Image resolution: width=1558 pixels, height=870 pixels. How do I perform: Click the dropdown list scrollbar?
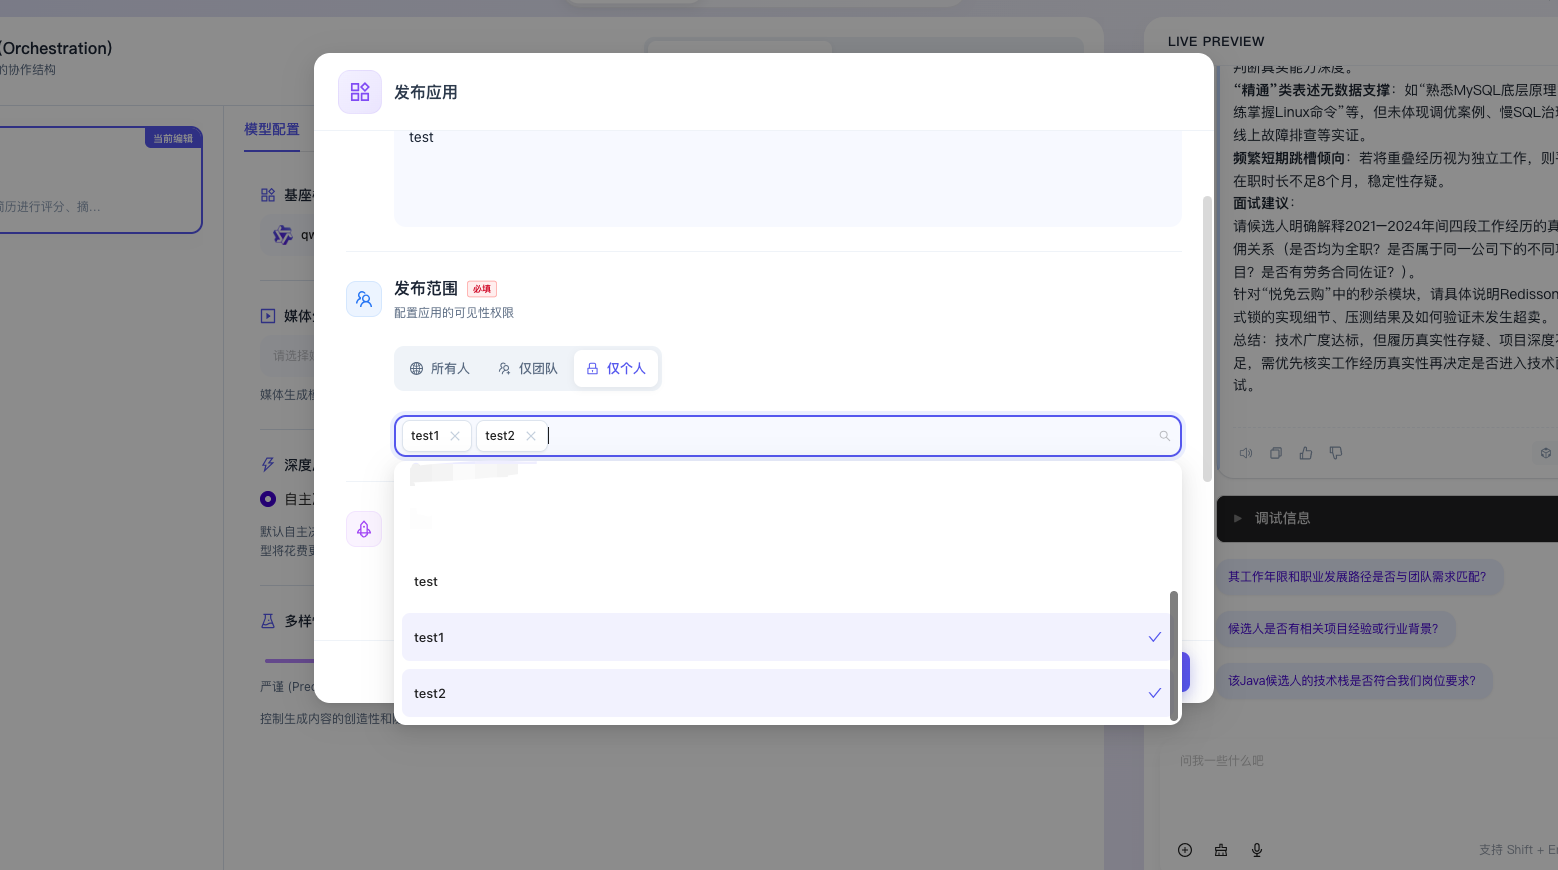(1174, 655)
